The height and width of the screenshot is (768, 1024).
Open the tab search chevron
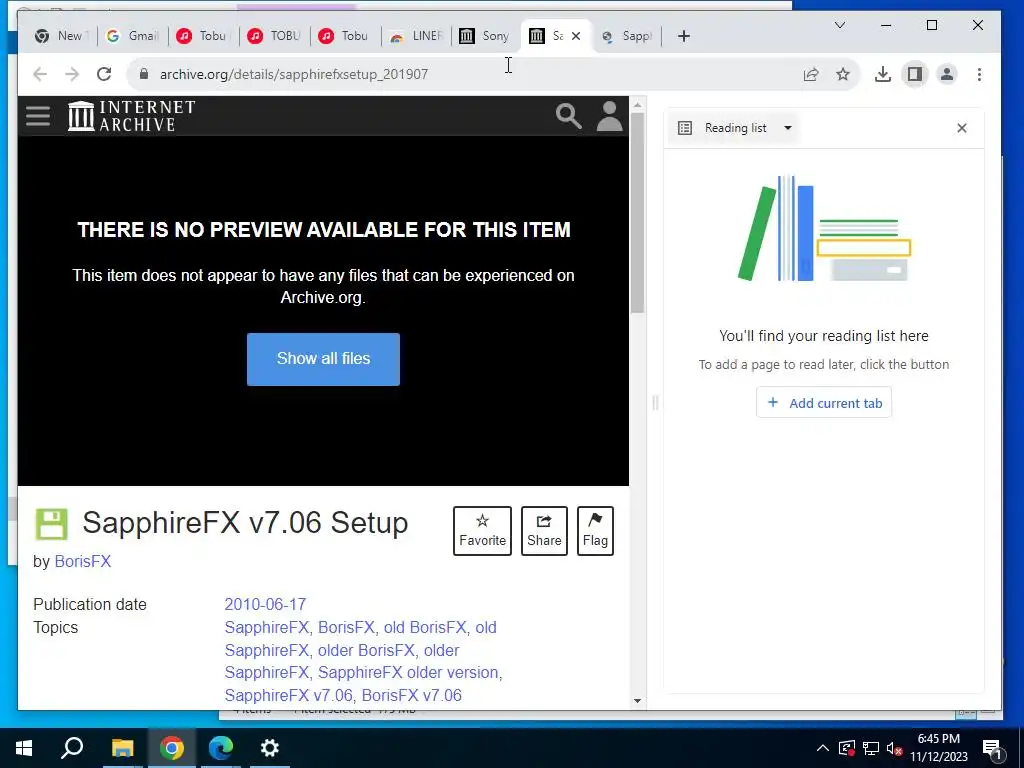[x=840, y=25]
